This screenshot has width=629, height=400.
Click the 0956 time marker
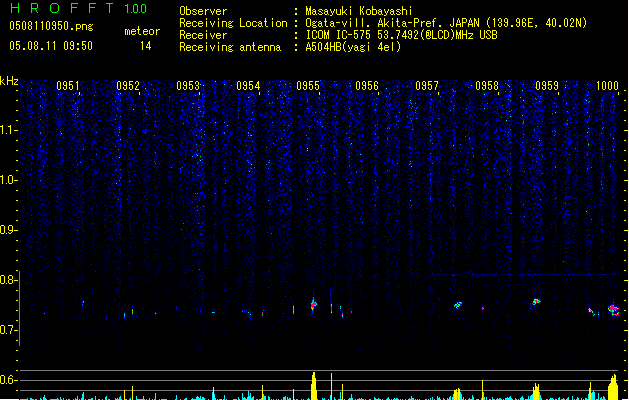[367, 86]
